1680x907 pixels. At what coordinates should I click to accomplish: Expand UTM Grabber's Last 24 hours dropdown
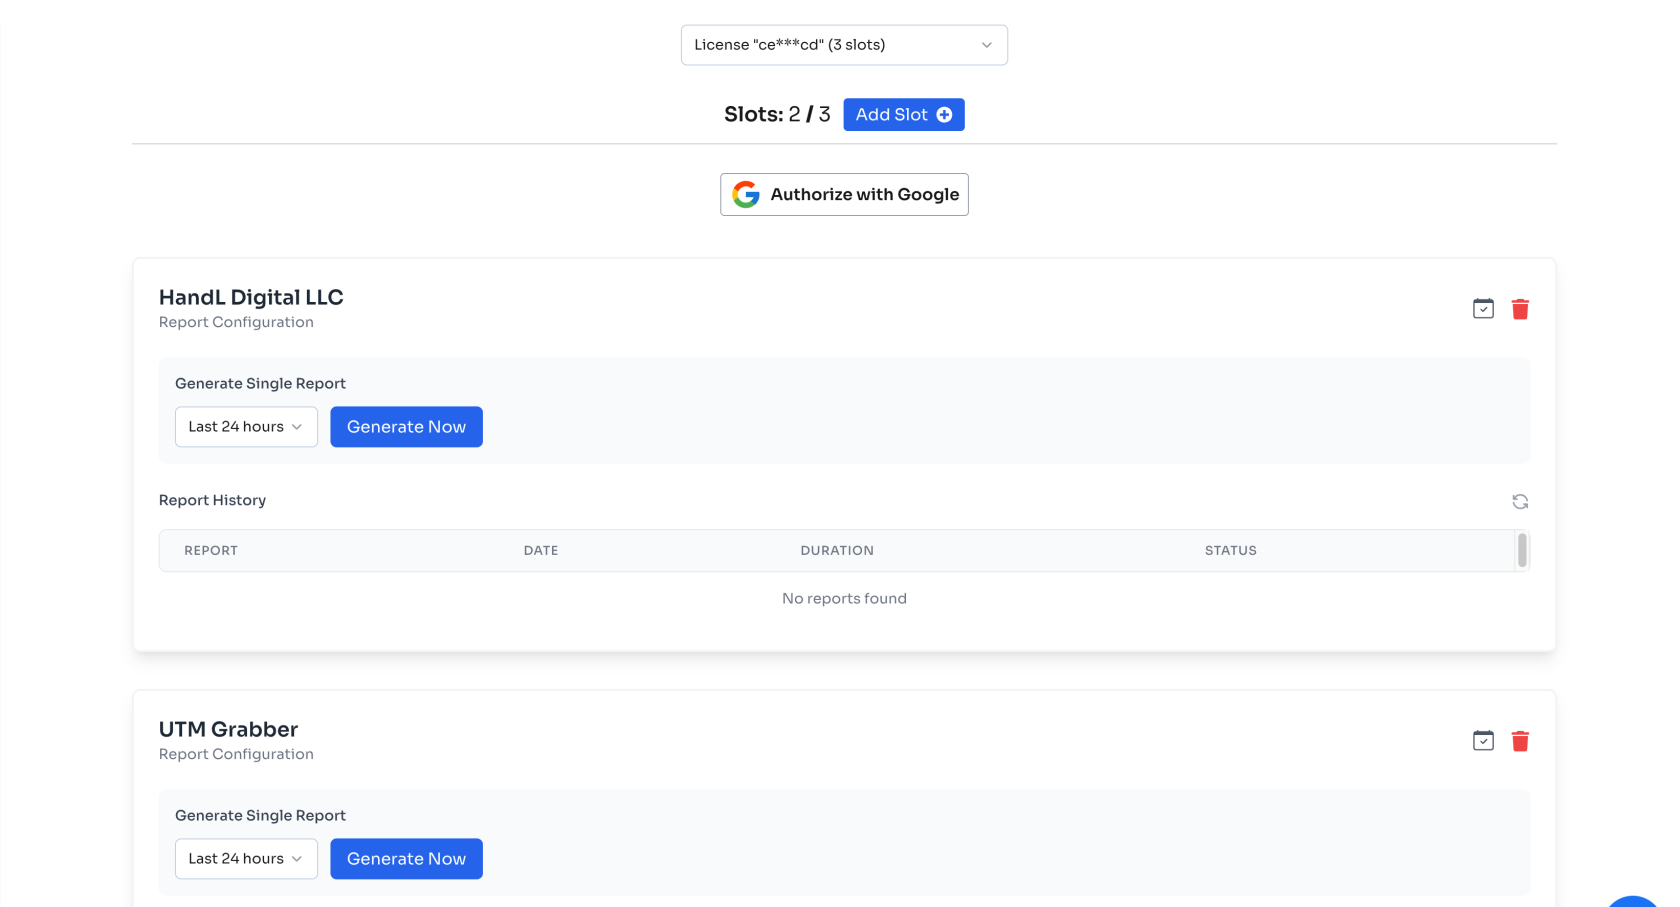click(x=246, y=859)
